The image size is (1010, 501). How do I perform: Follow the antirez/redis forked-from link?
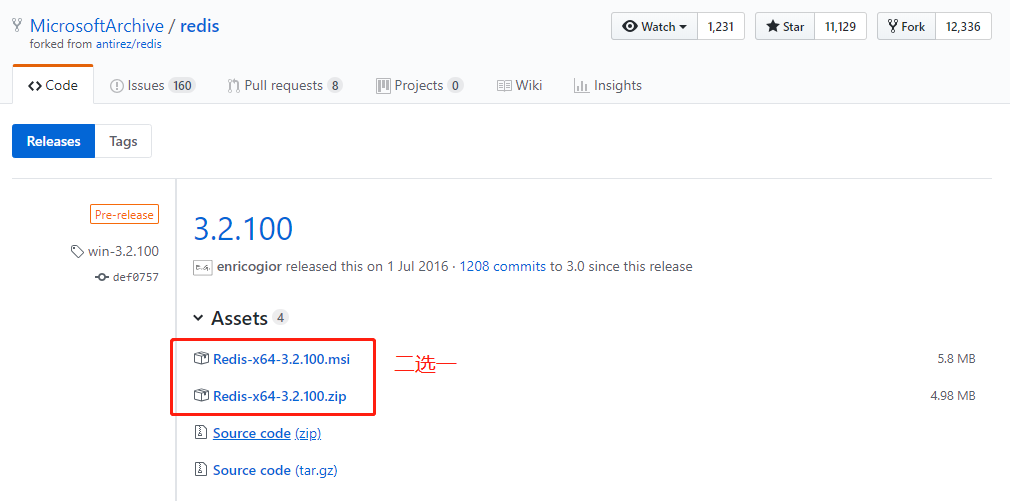tap(128, 44)
